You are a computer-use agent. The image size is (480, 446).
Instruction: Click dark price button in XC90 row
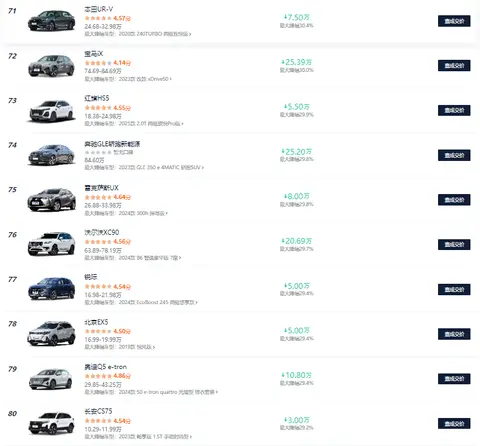point(454,245)
